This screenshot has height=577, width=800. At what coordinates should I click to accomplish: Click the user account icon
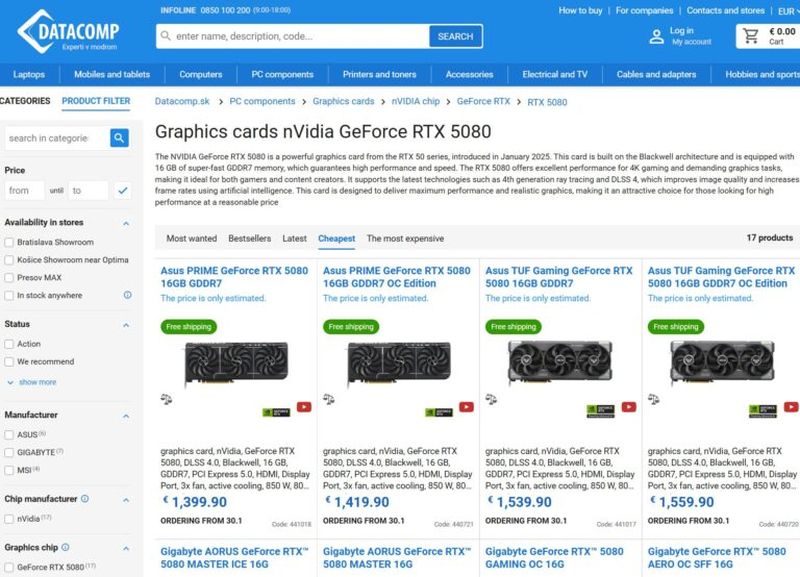(657, 36)
